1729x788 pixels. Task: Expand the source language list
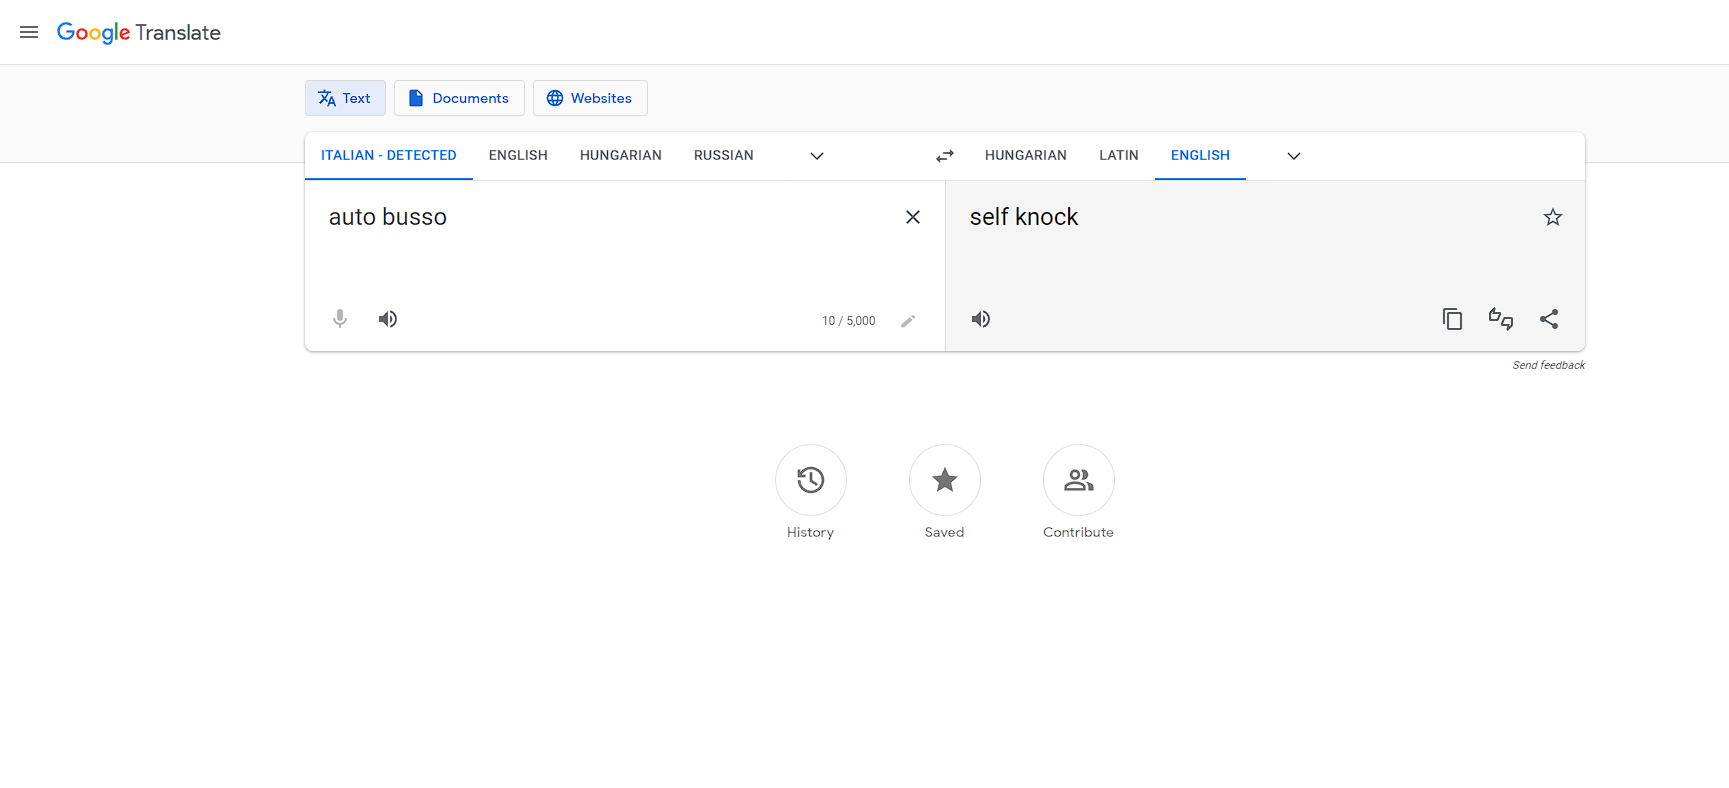click(817, 156)
